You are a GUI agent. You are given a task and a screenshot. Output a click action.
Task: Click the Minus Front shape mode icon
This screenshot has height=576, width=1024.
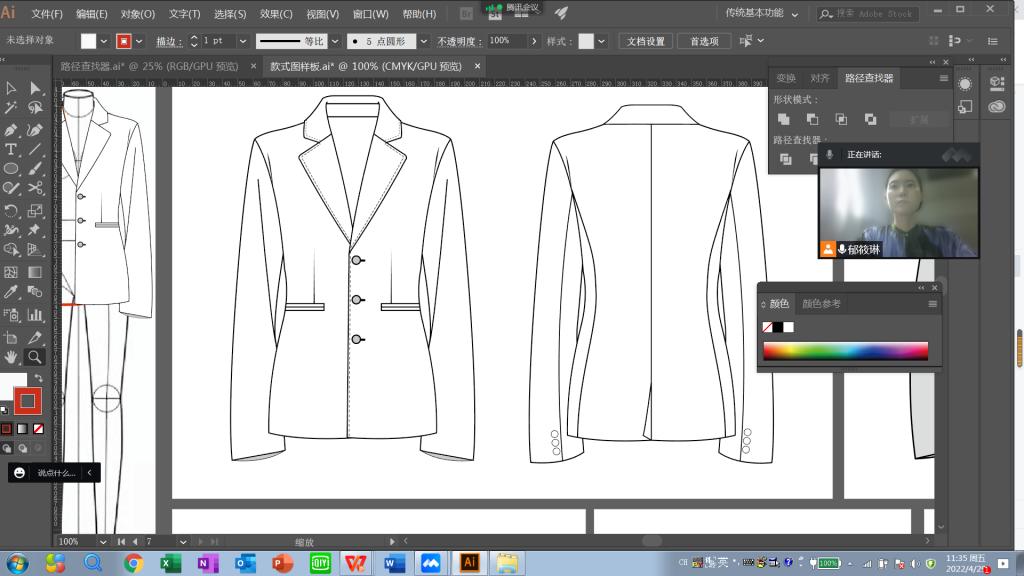(812, 119)
